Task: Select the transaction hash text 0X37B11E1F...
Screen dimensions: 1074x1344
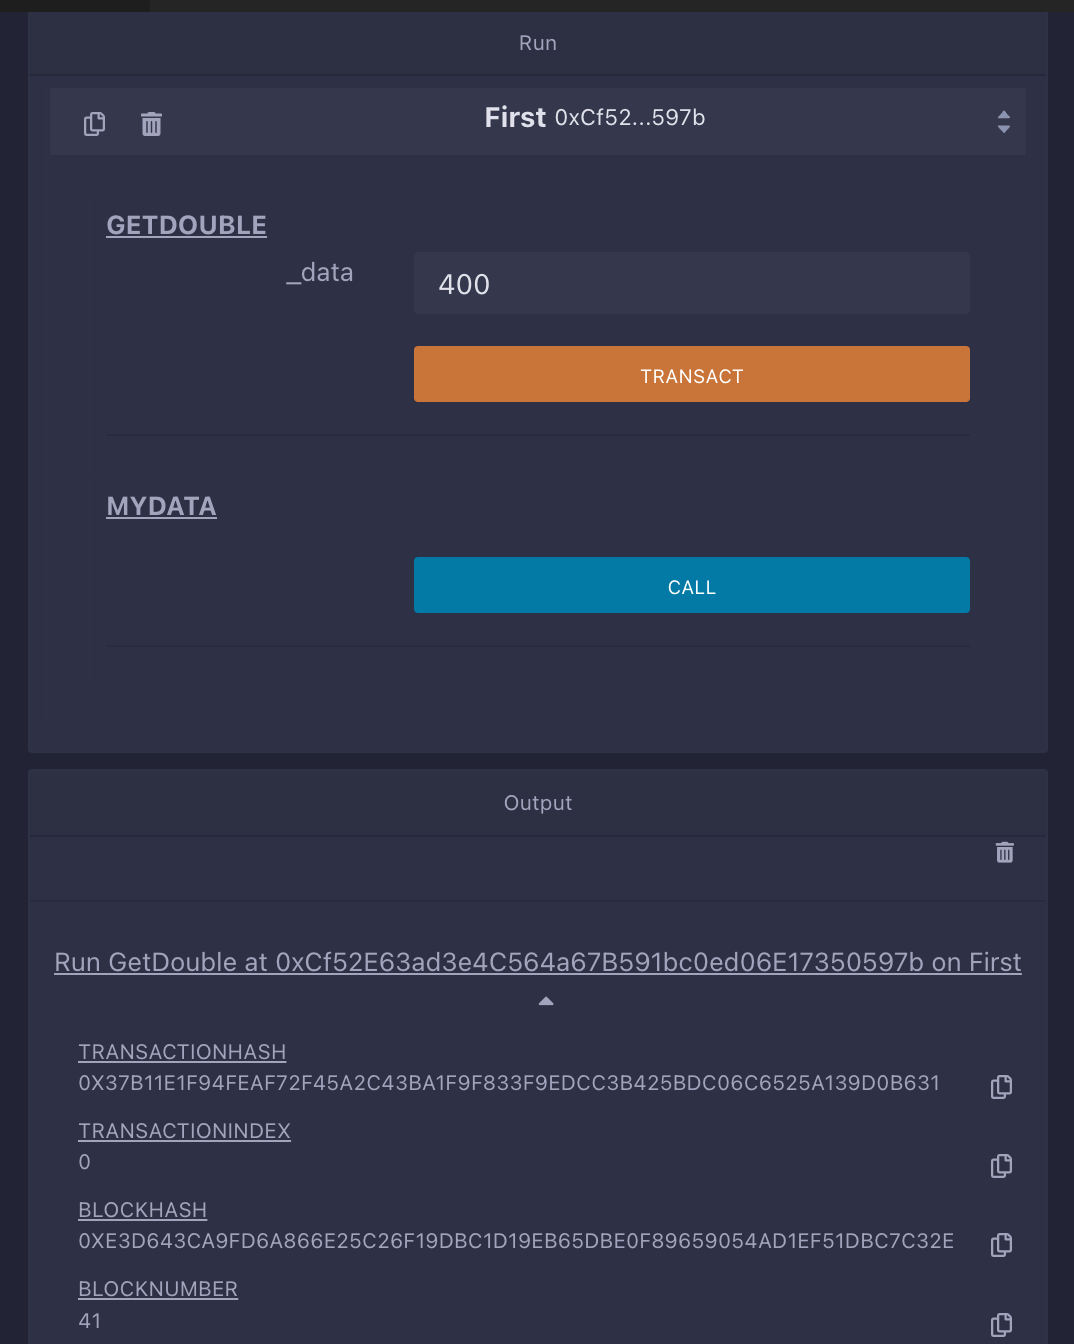Action: (509, 1083)
